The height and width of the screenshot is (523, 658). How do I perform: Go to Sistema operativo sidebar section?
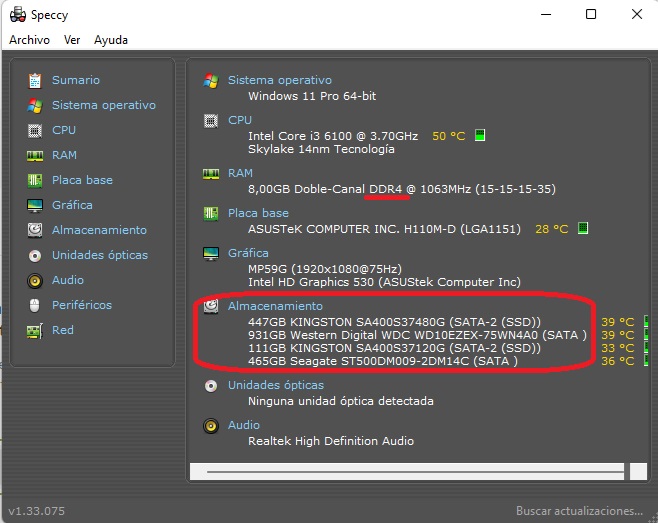click(104, 105)
